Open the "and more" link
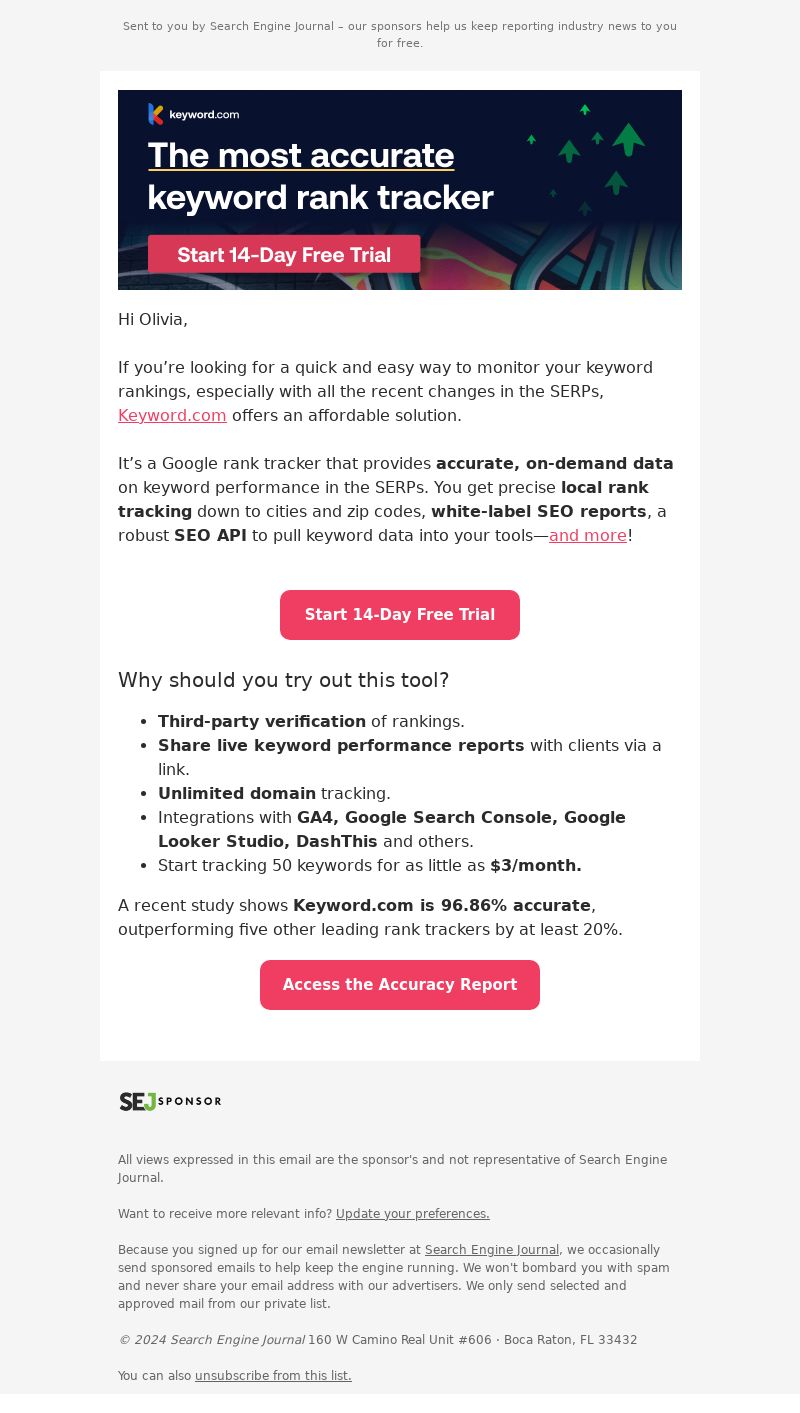 click(x=588, y=535)
